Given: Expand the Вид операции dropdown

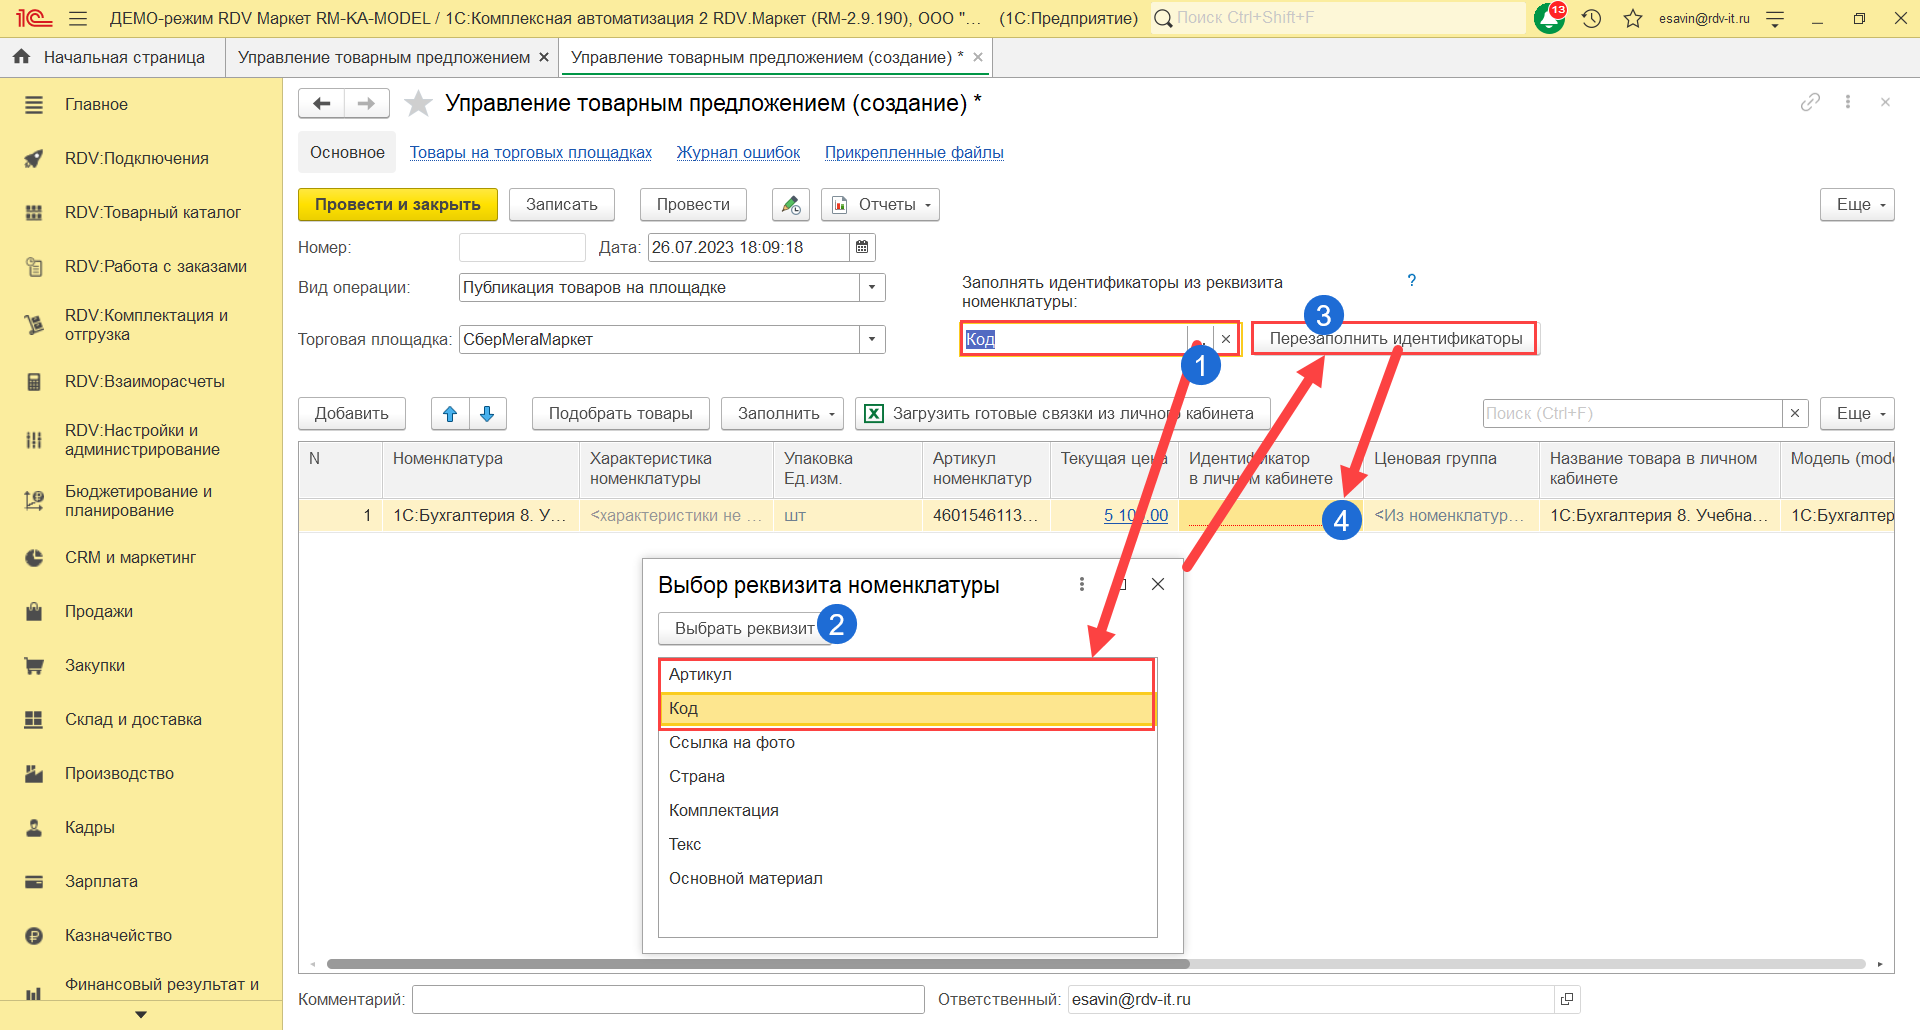Looking at the screenshot, I should (872, 287).
